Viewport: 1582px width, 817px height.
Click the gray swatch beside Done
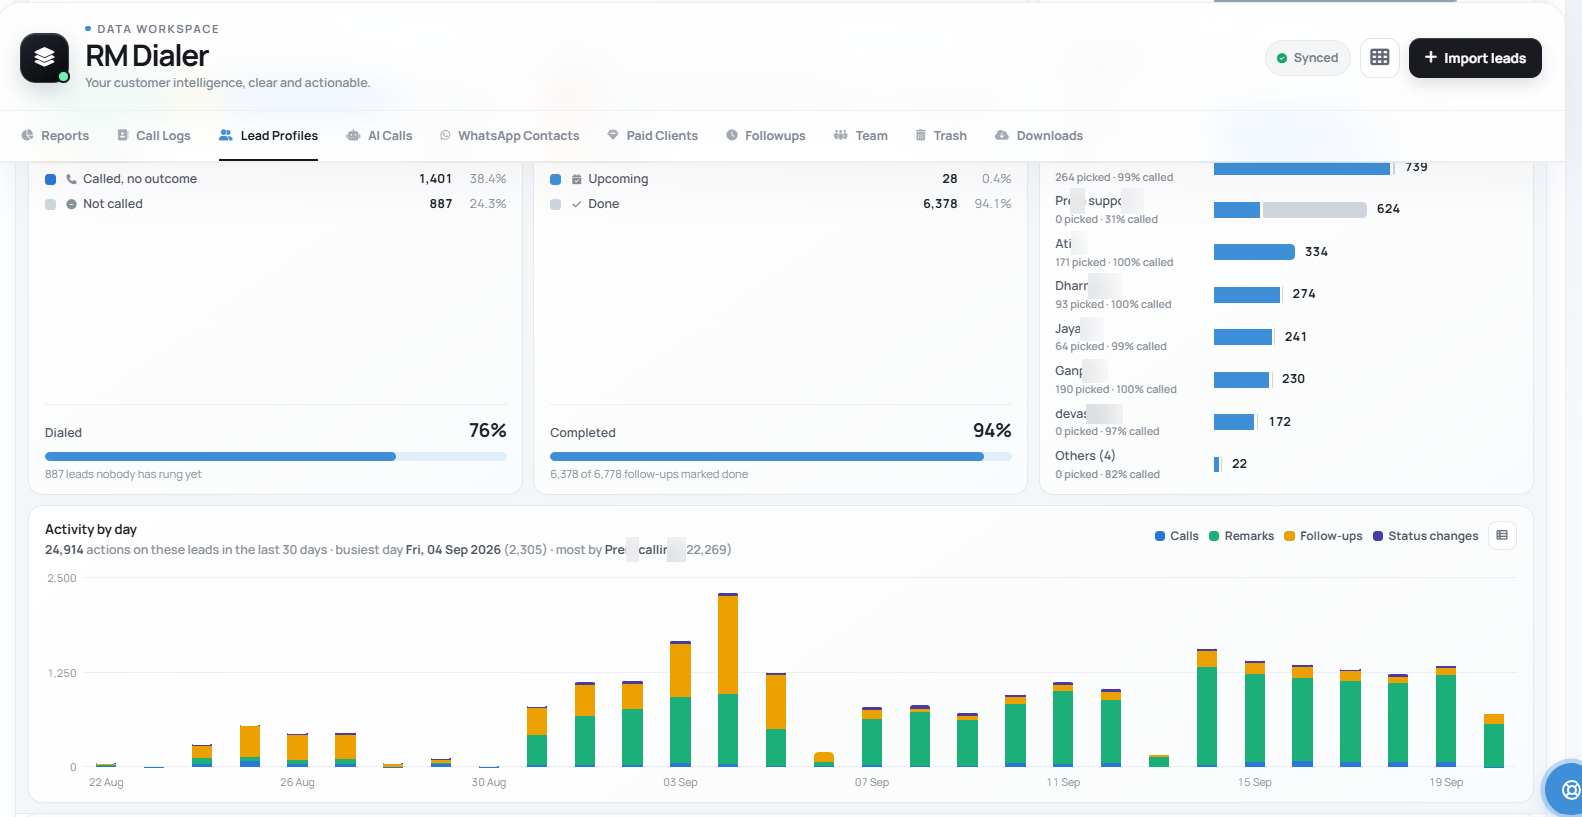pyautogui.click(x=555, y=204)
